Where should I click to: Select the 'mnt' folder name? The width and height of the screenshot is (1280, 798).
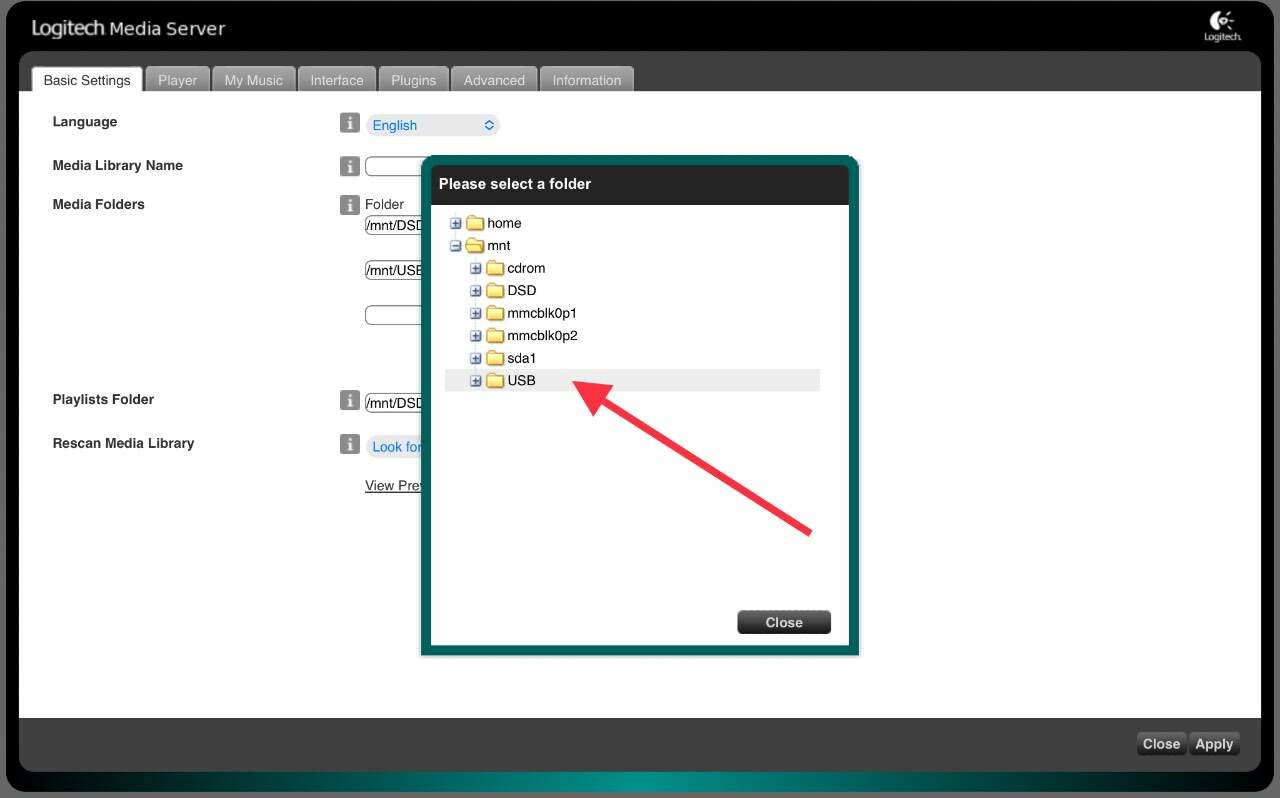499,246
